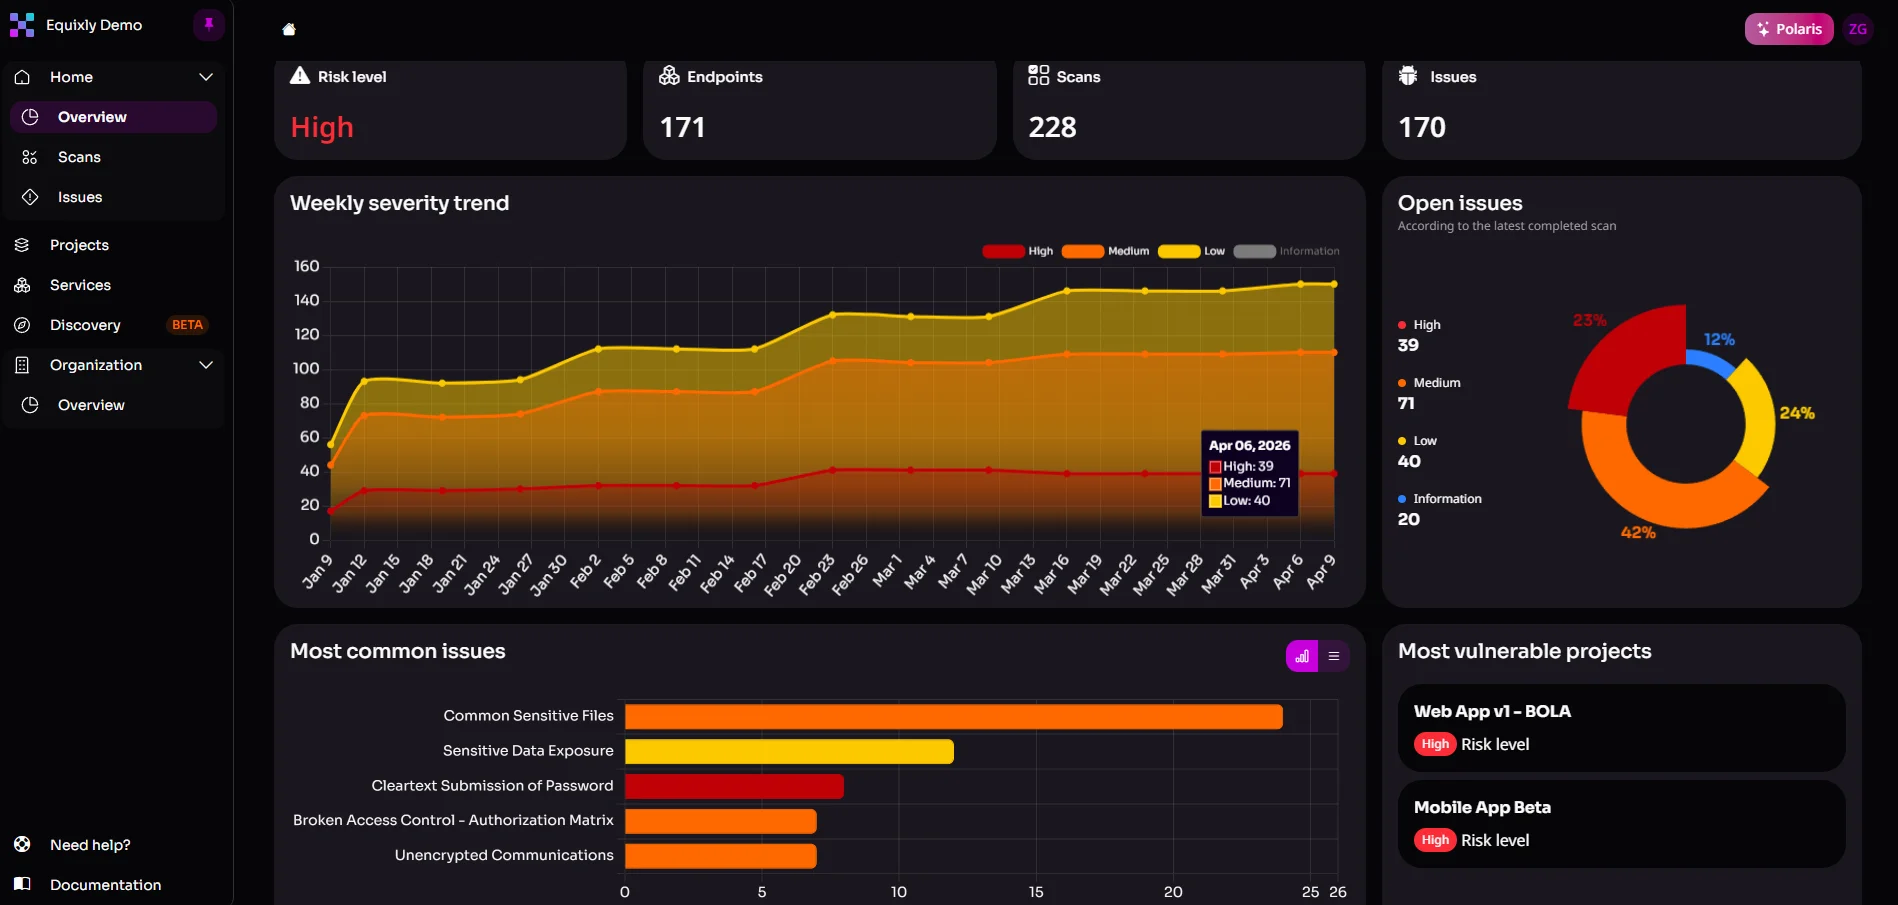Open Projects from the sidebar
The height and width of the screenshot is (905, 1898).
click(x=79, y=245)
